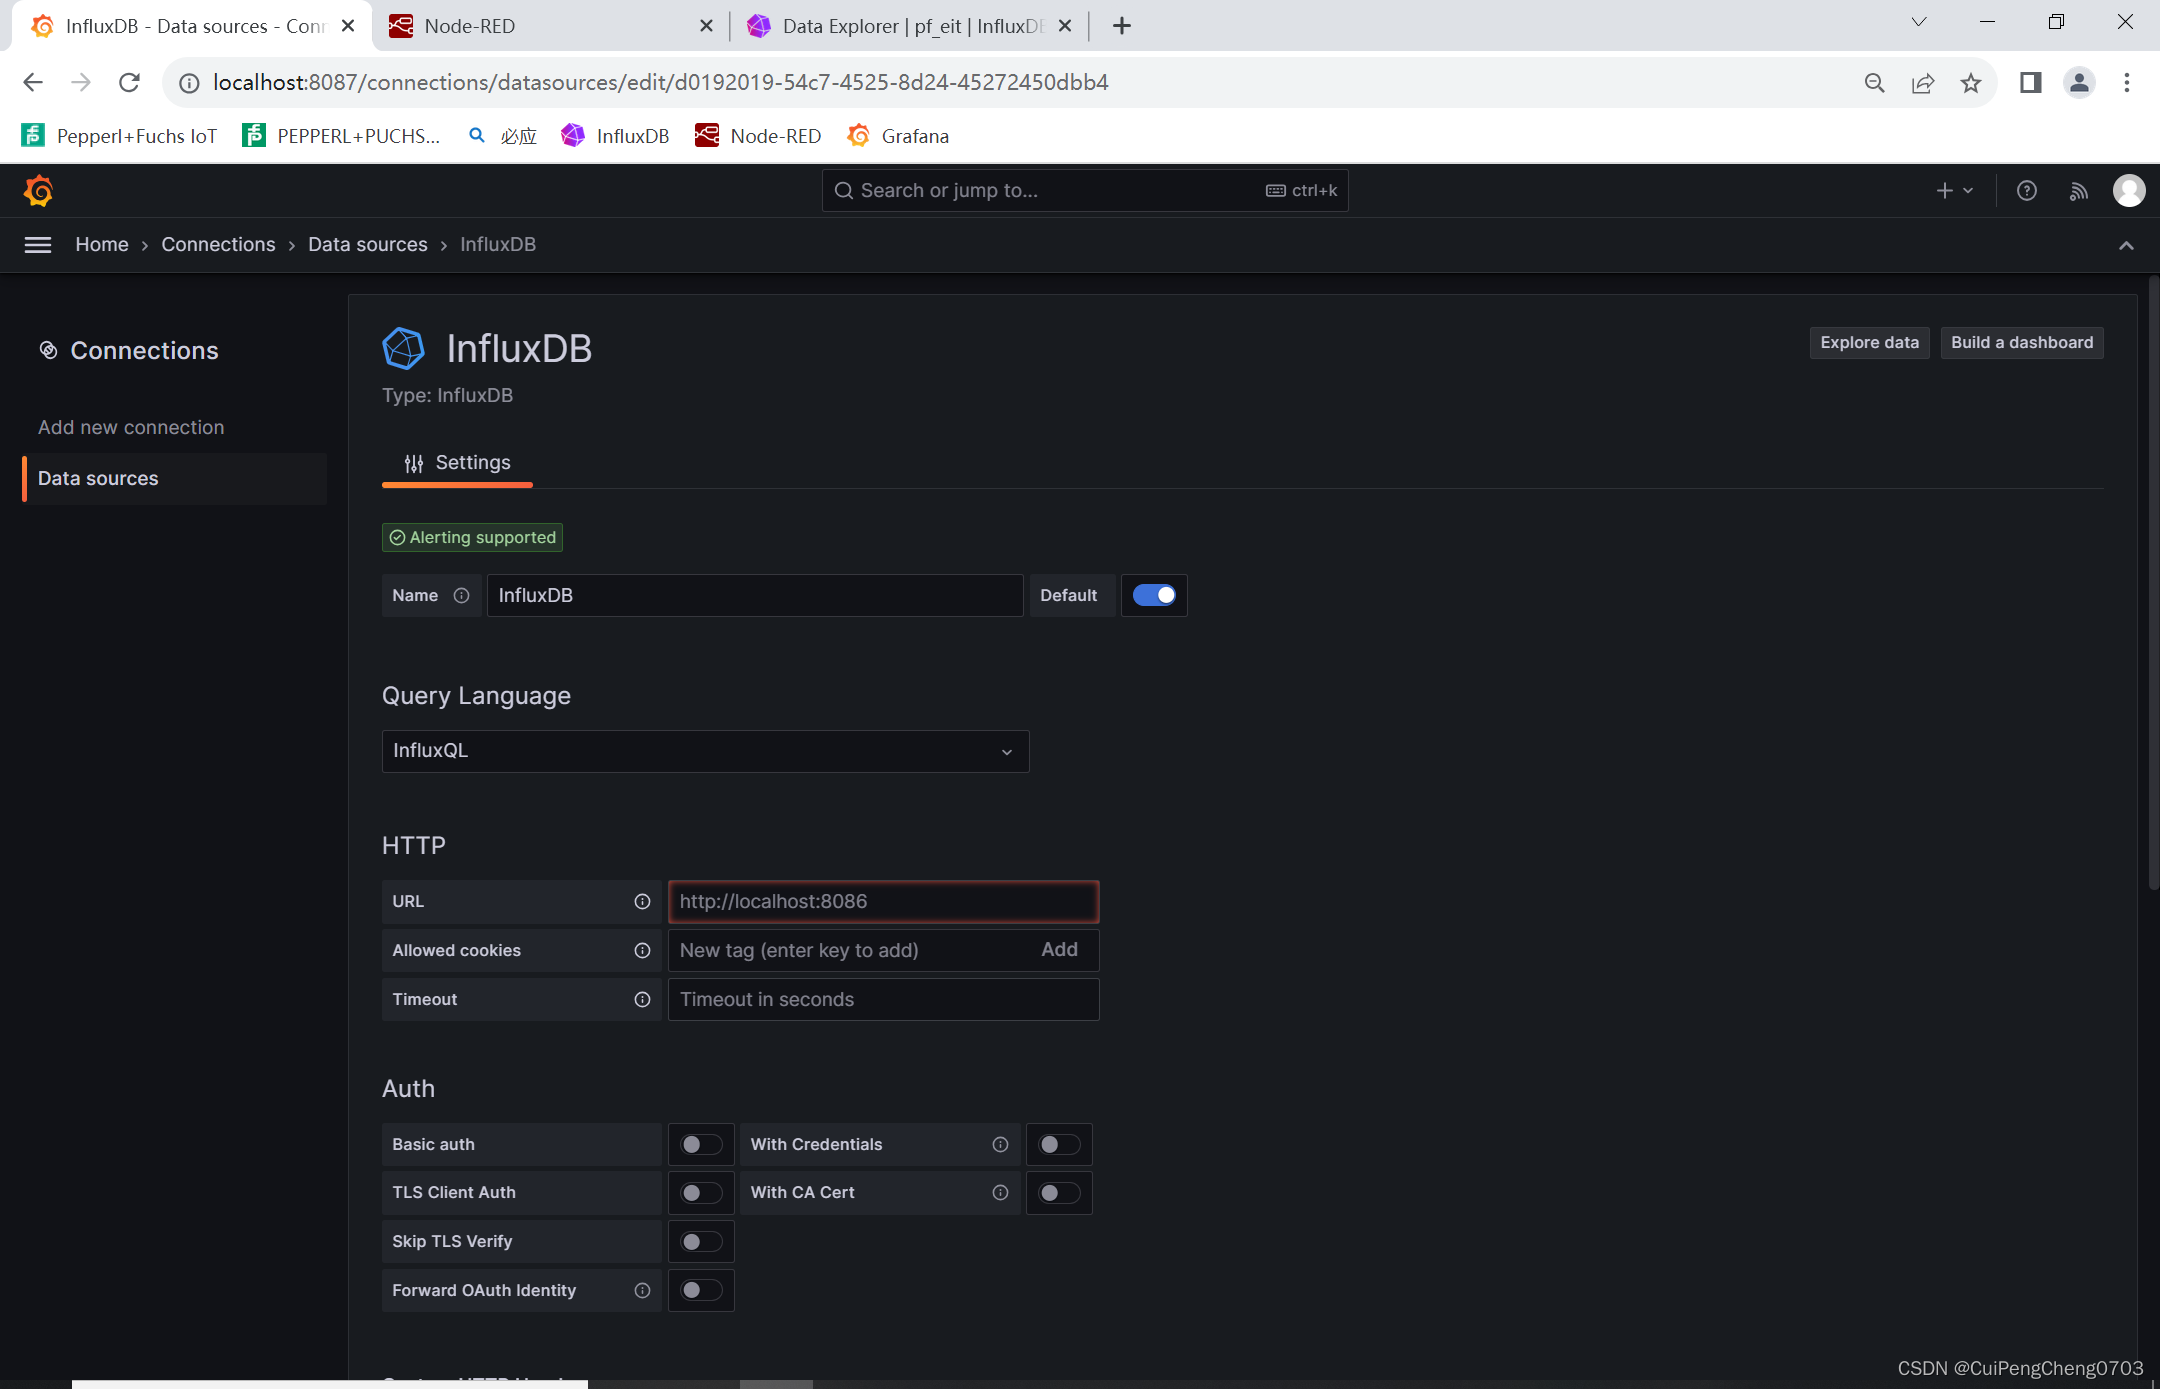Viewport: 2160px width, 1389px height.
Task: Click the Help question mark icon
Action: (2027, 190)
